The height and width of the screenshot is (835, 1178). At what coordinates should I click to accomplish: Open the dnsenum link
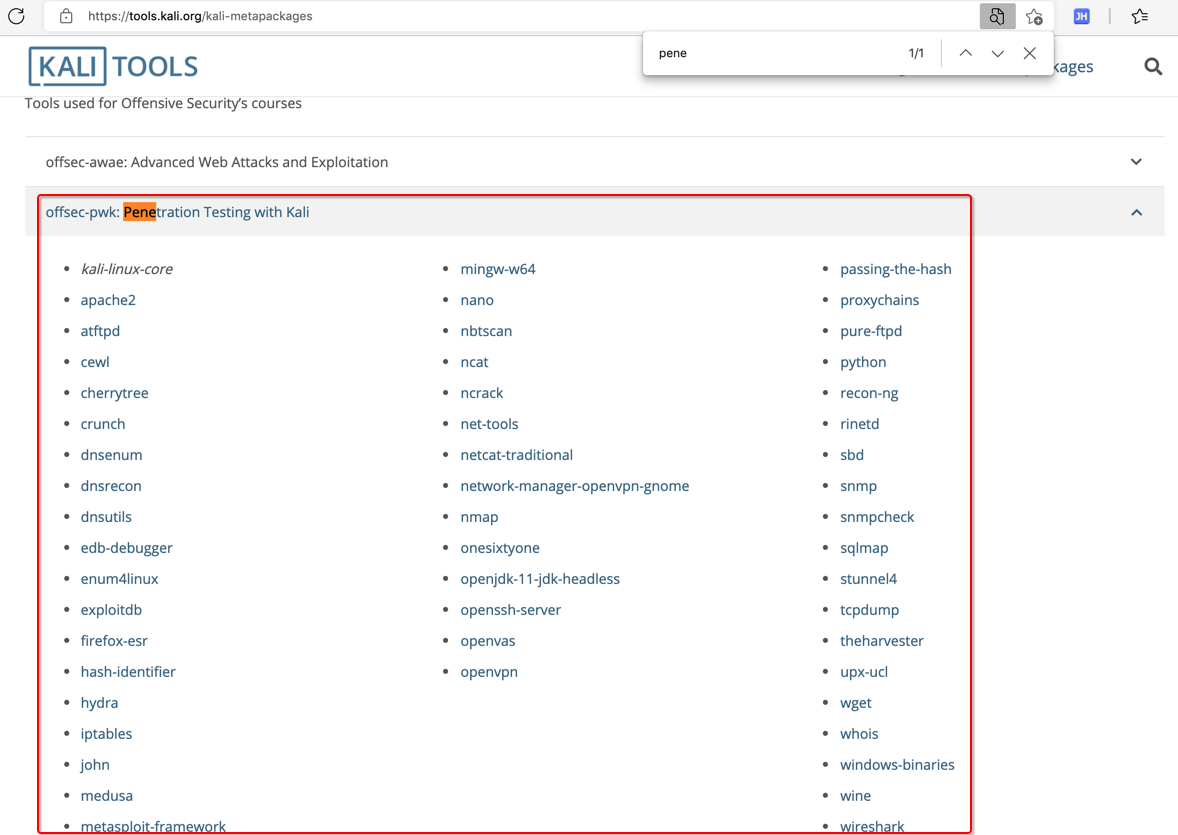[x=111, y=455]
